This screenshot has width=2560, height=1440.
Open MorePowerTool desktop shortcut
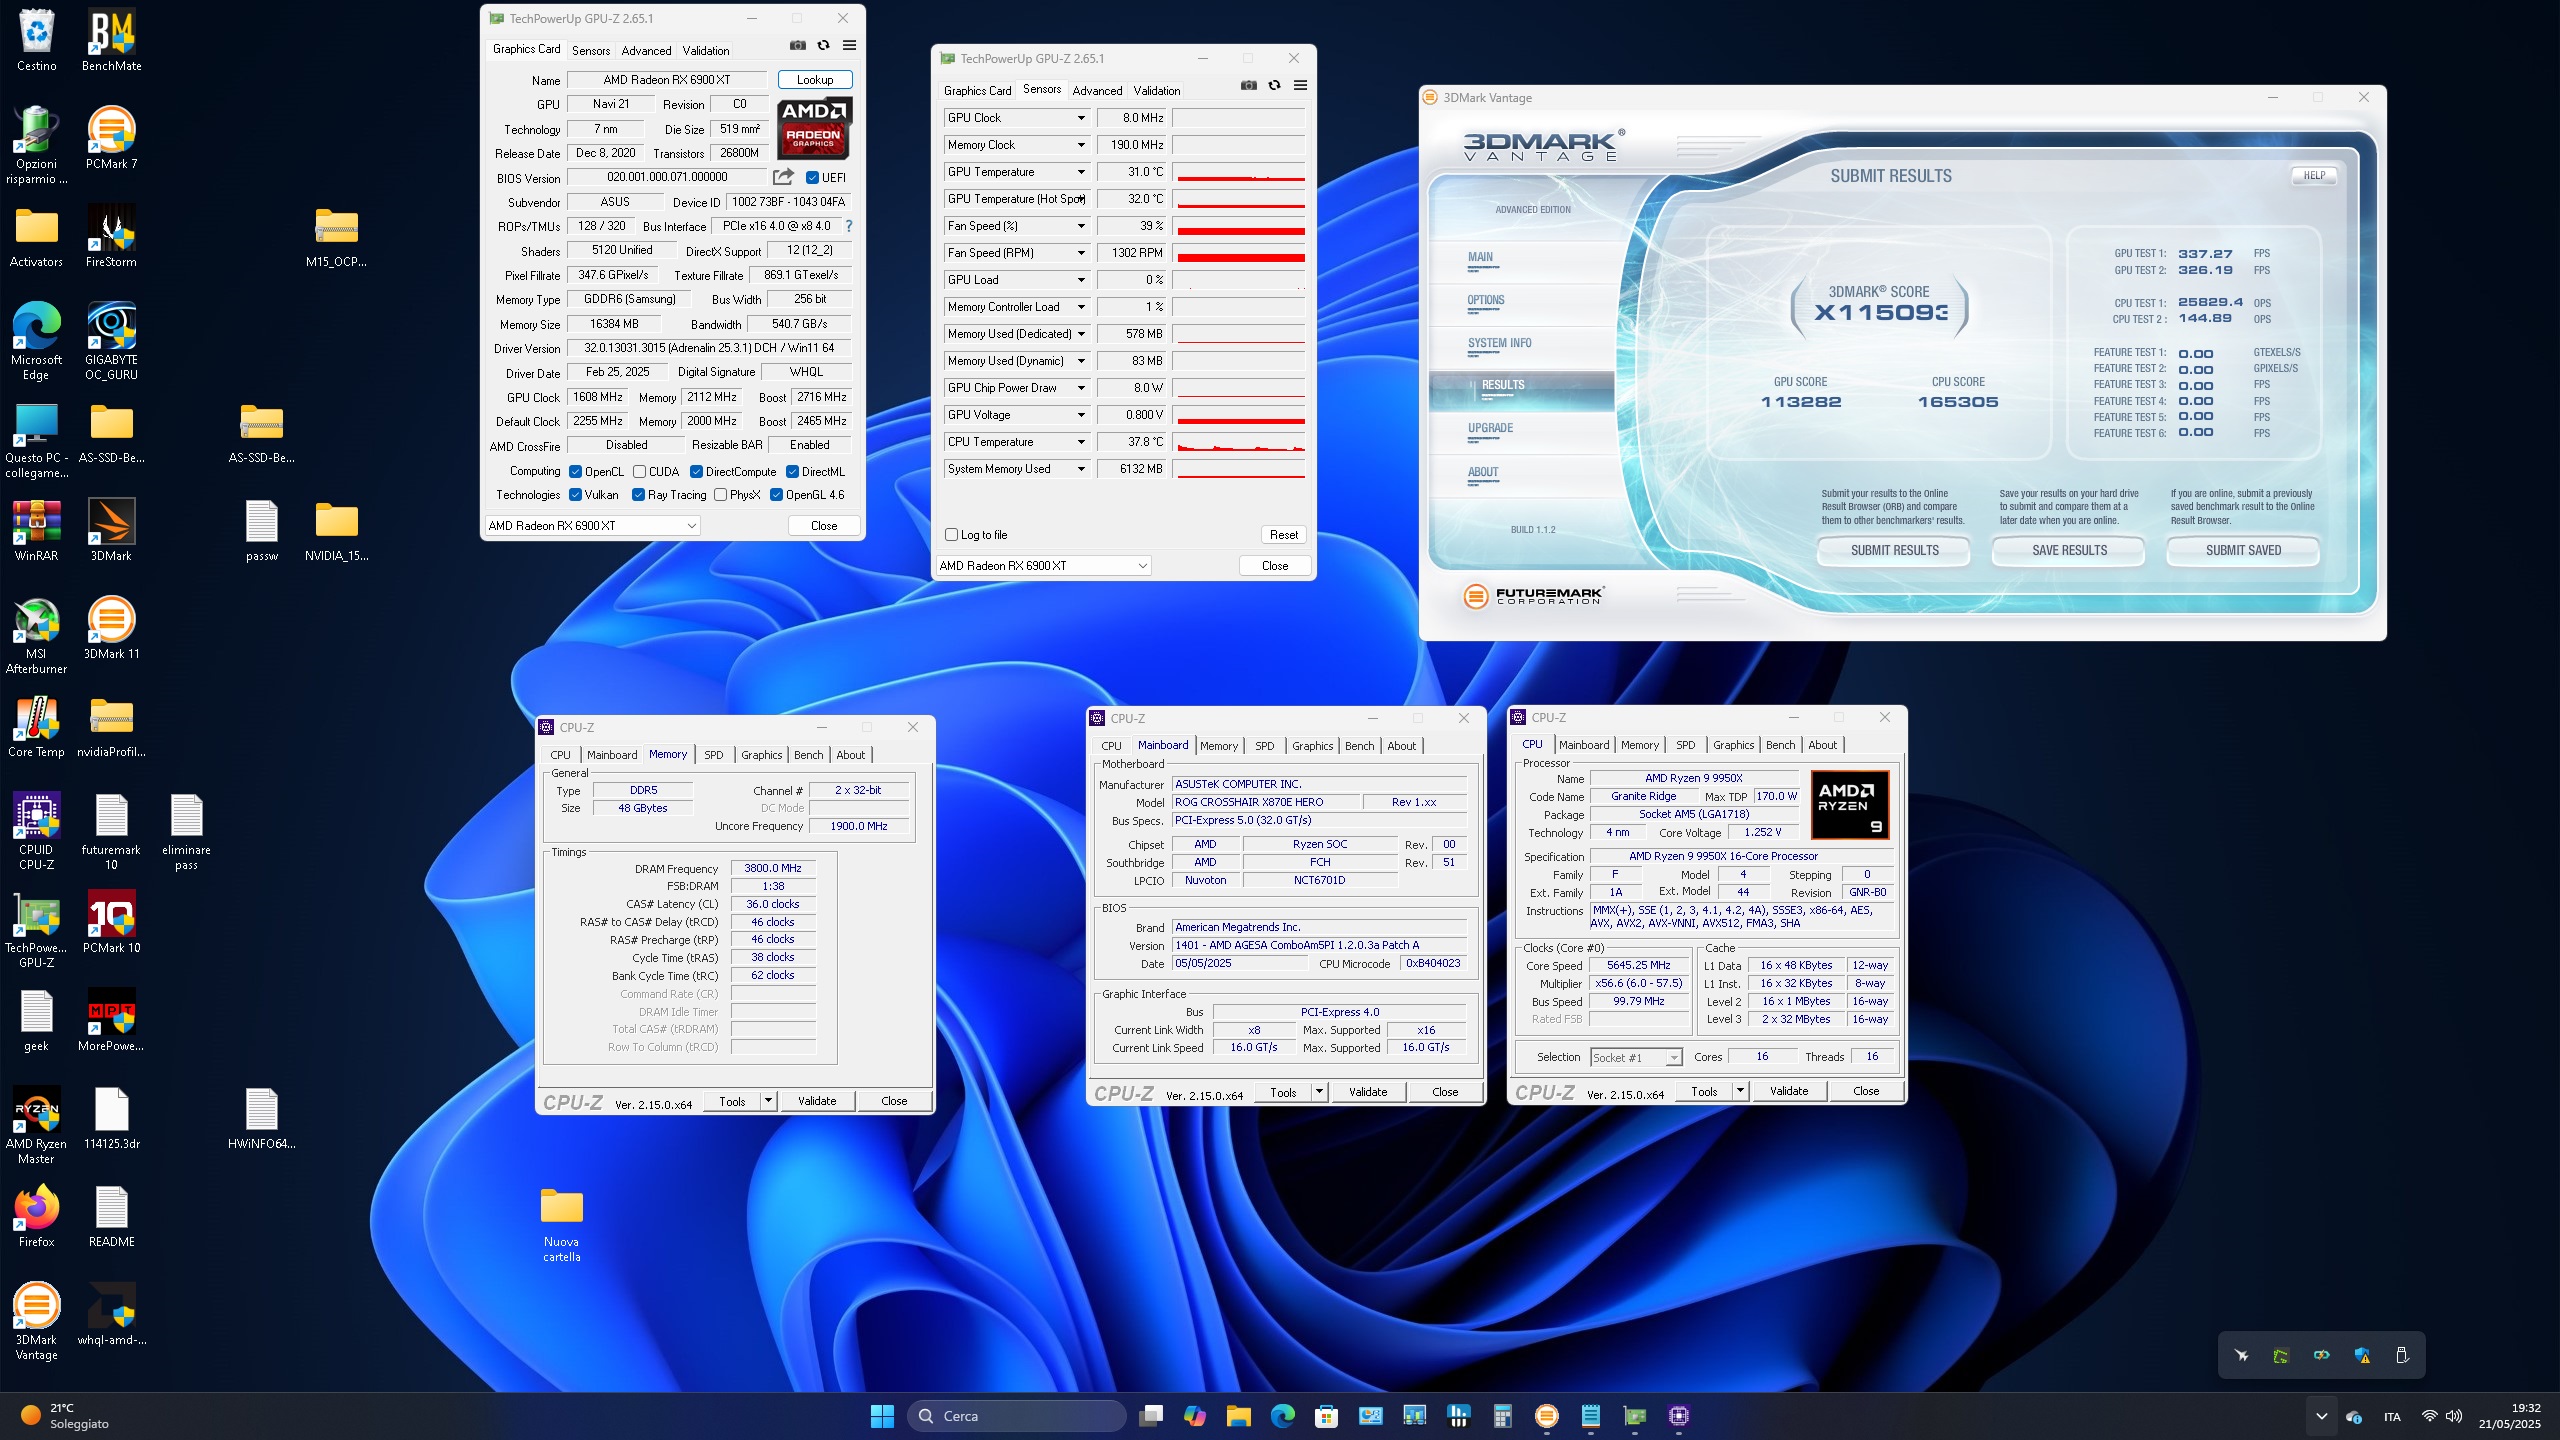coord(111,1020)
